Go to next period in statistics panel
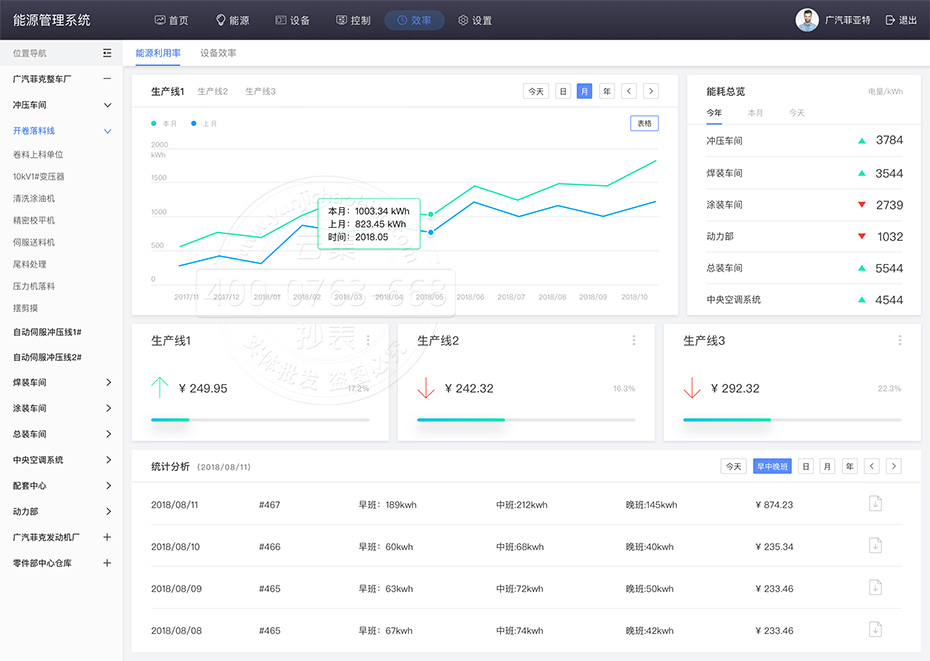 (x=893, y=466)
